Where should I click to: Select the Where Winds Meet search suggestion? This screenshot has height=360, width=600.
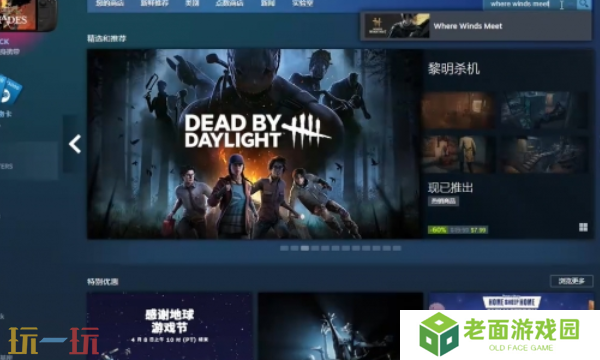coord(476,26)
